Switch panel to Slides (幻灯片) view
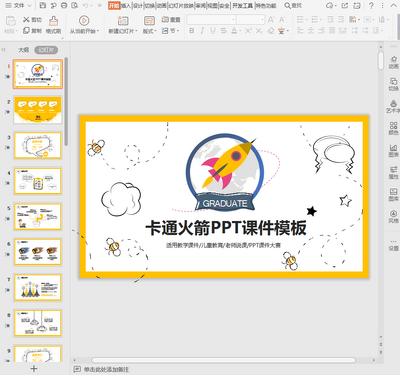This screenshot has height=375, width=400. [x=46, y=50]
